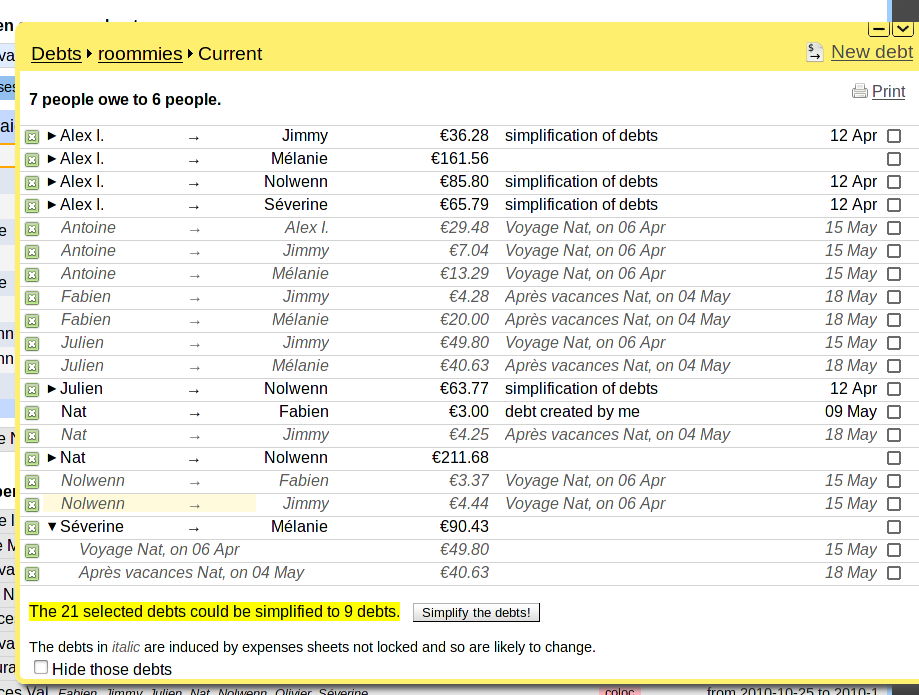Delete the €49.80 Voyage Nat sub-debt under Séverine

point(32,551)
